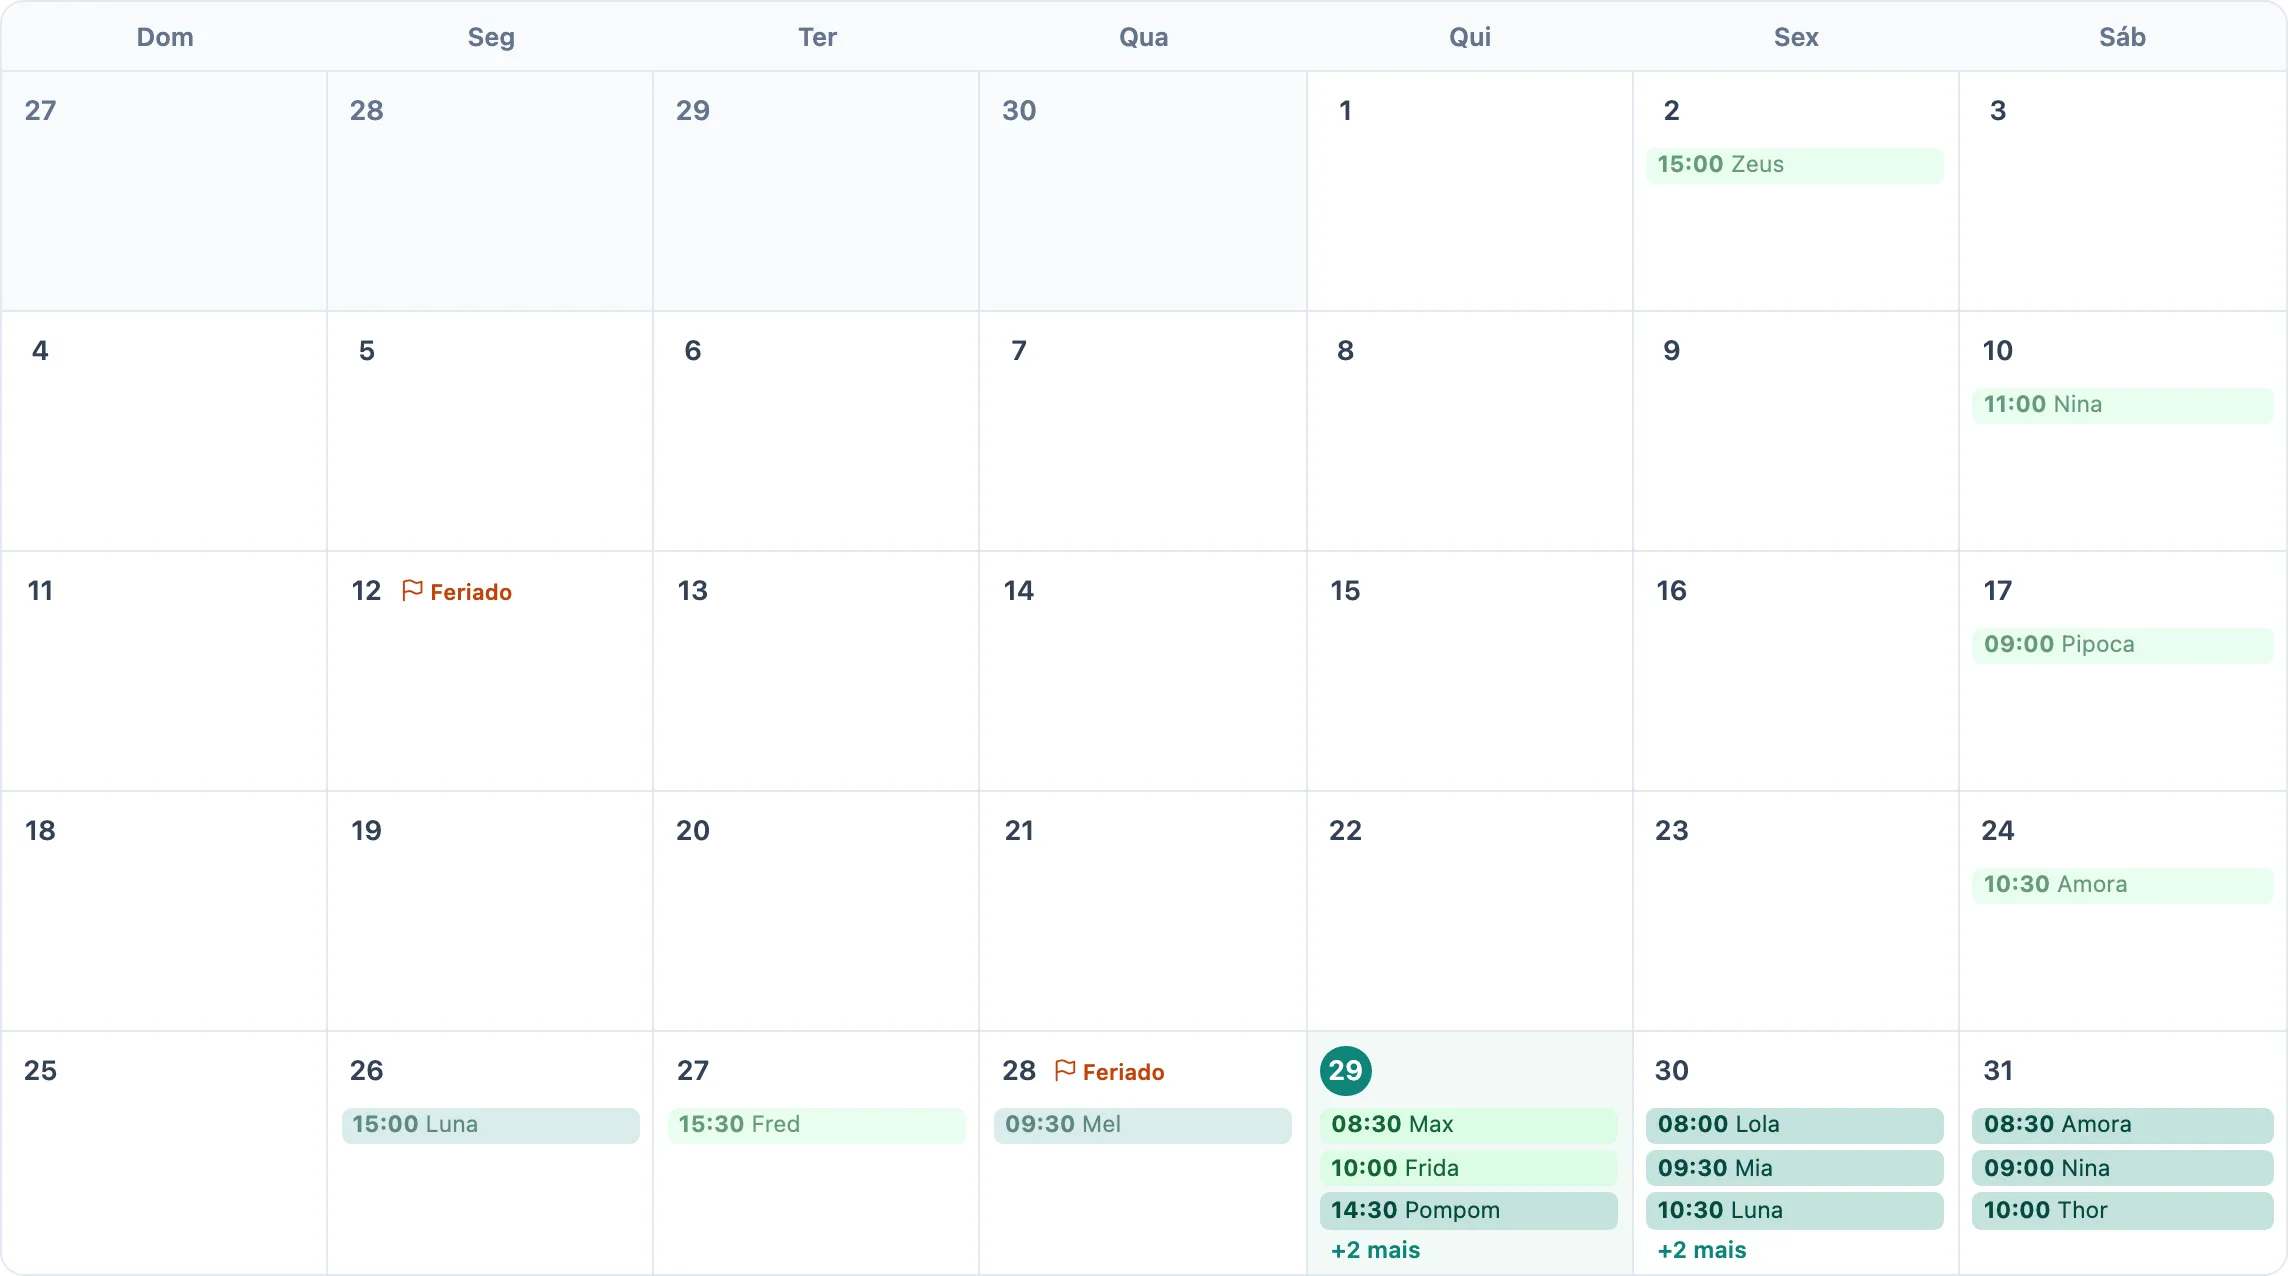Expand '+2 mais' on day 30
The height and width of the screenshot is (1276, 2288).
click(x=1701, y=1250)
